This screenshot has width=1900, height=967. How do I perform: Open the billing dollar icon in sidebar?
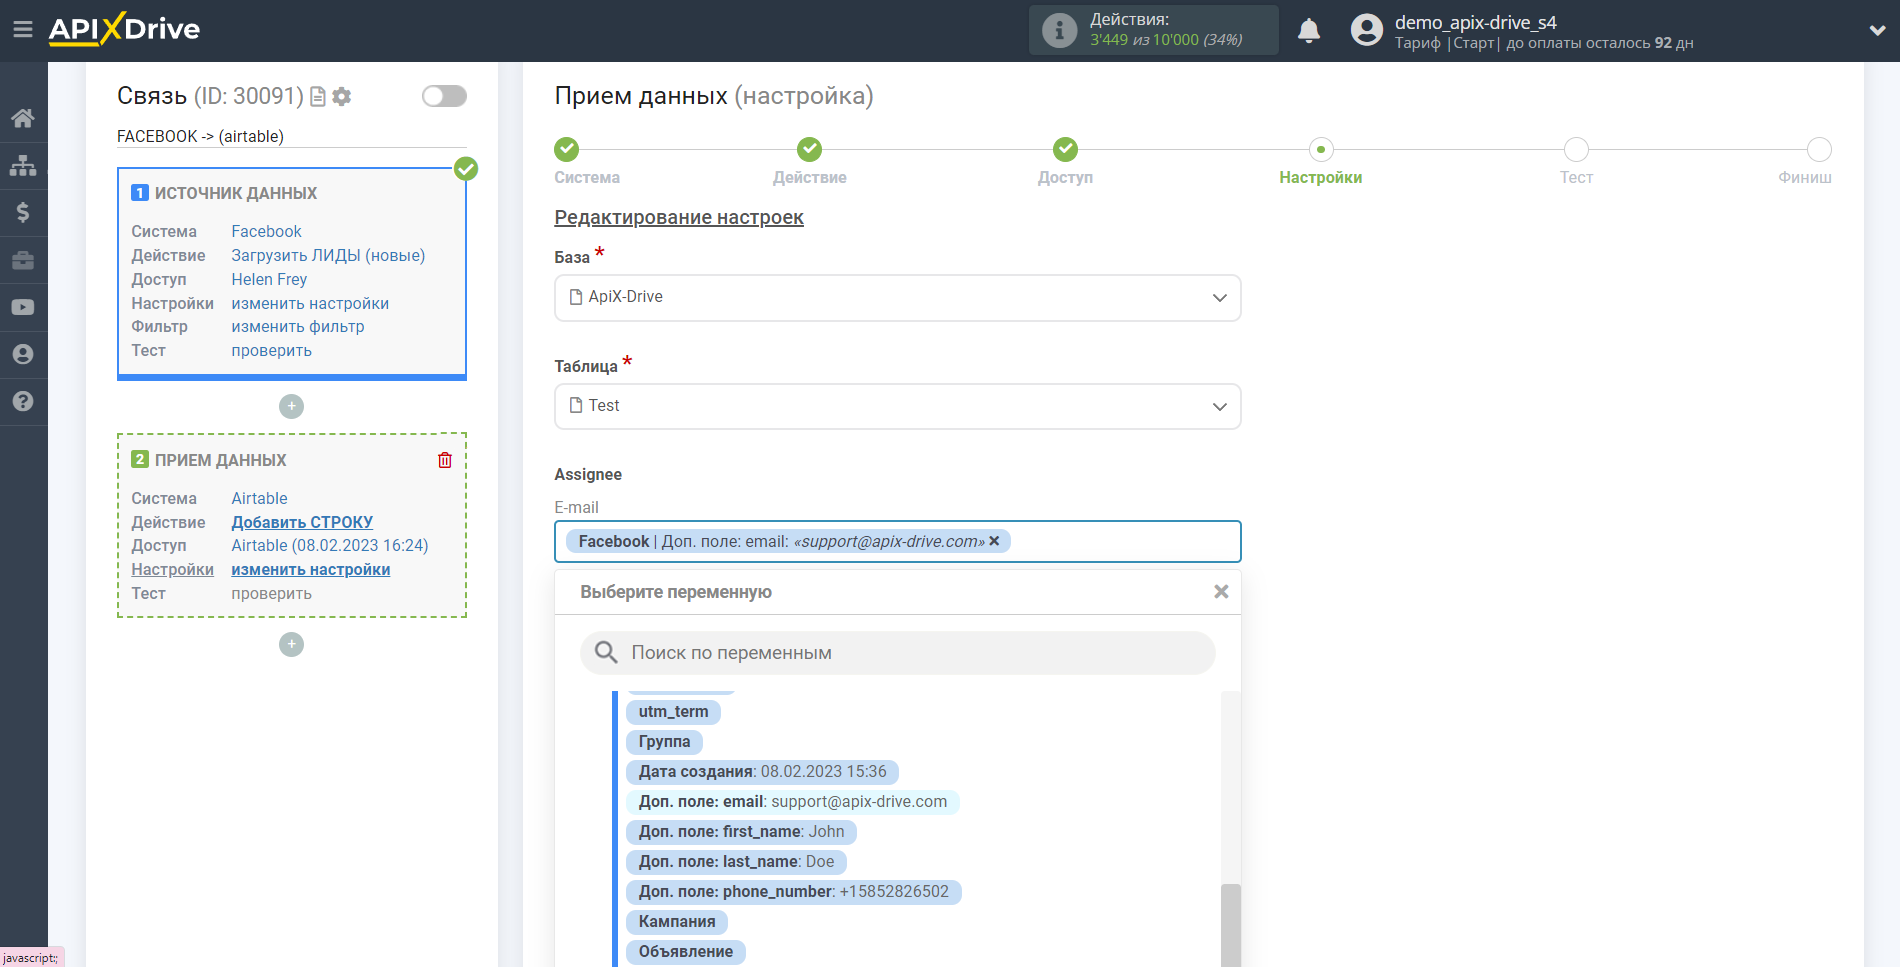[x=23, y=212]
